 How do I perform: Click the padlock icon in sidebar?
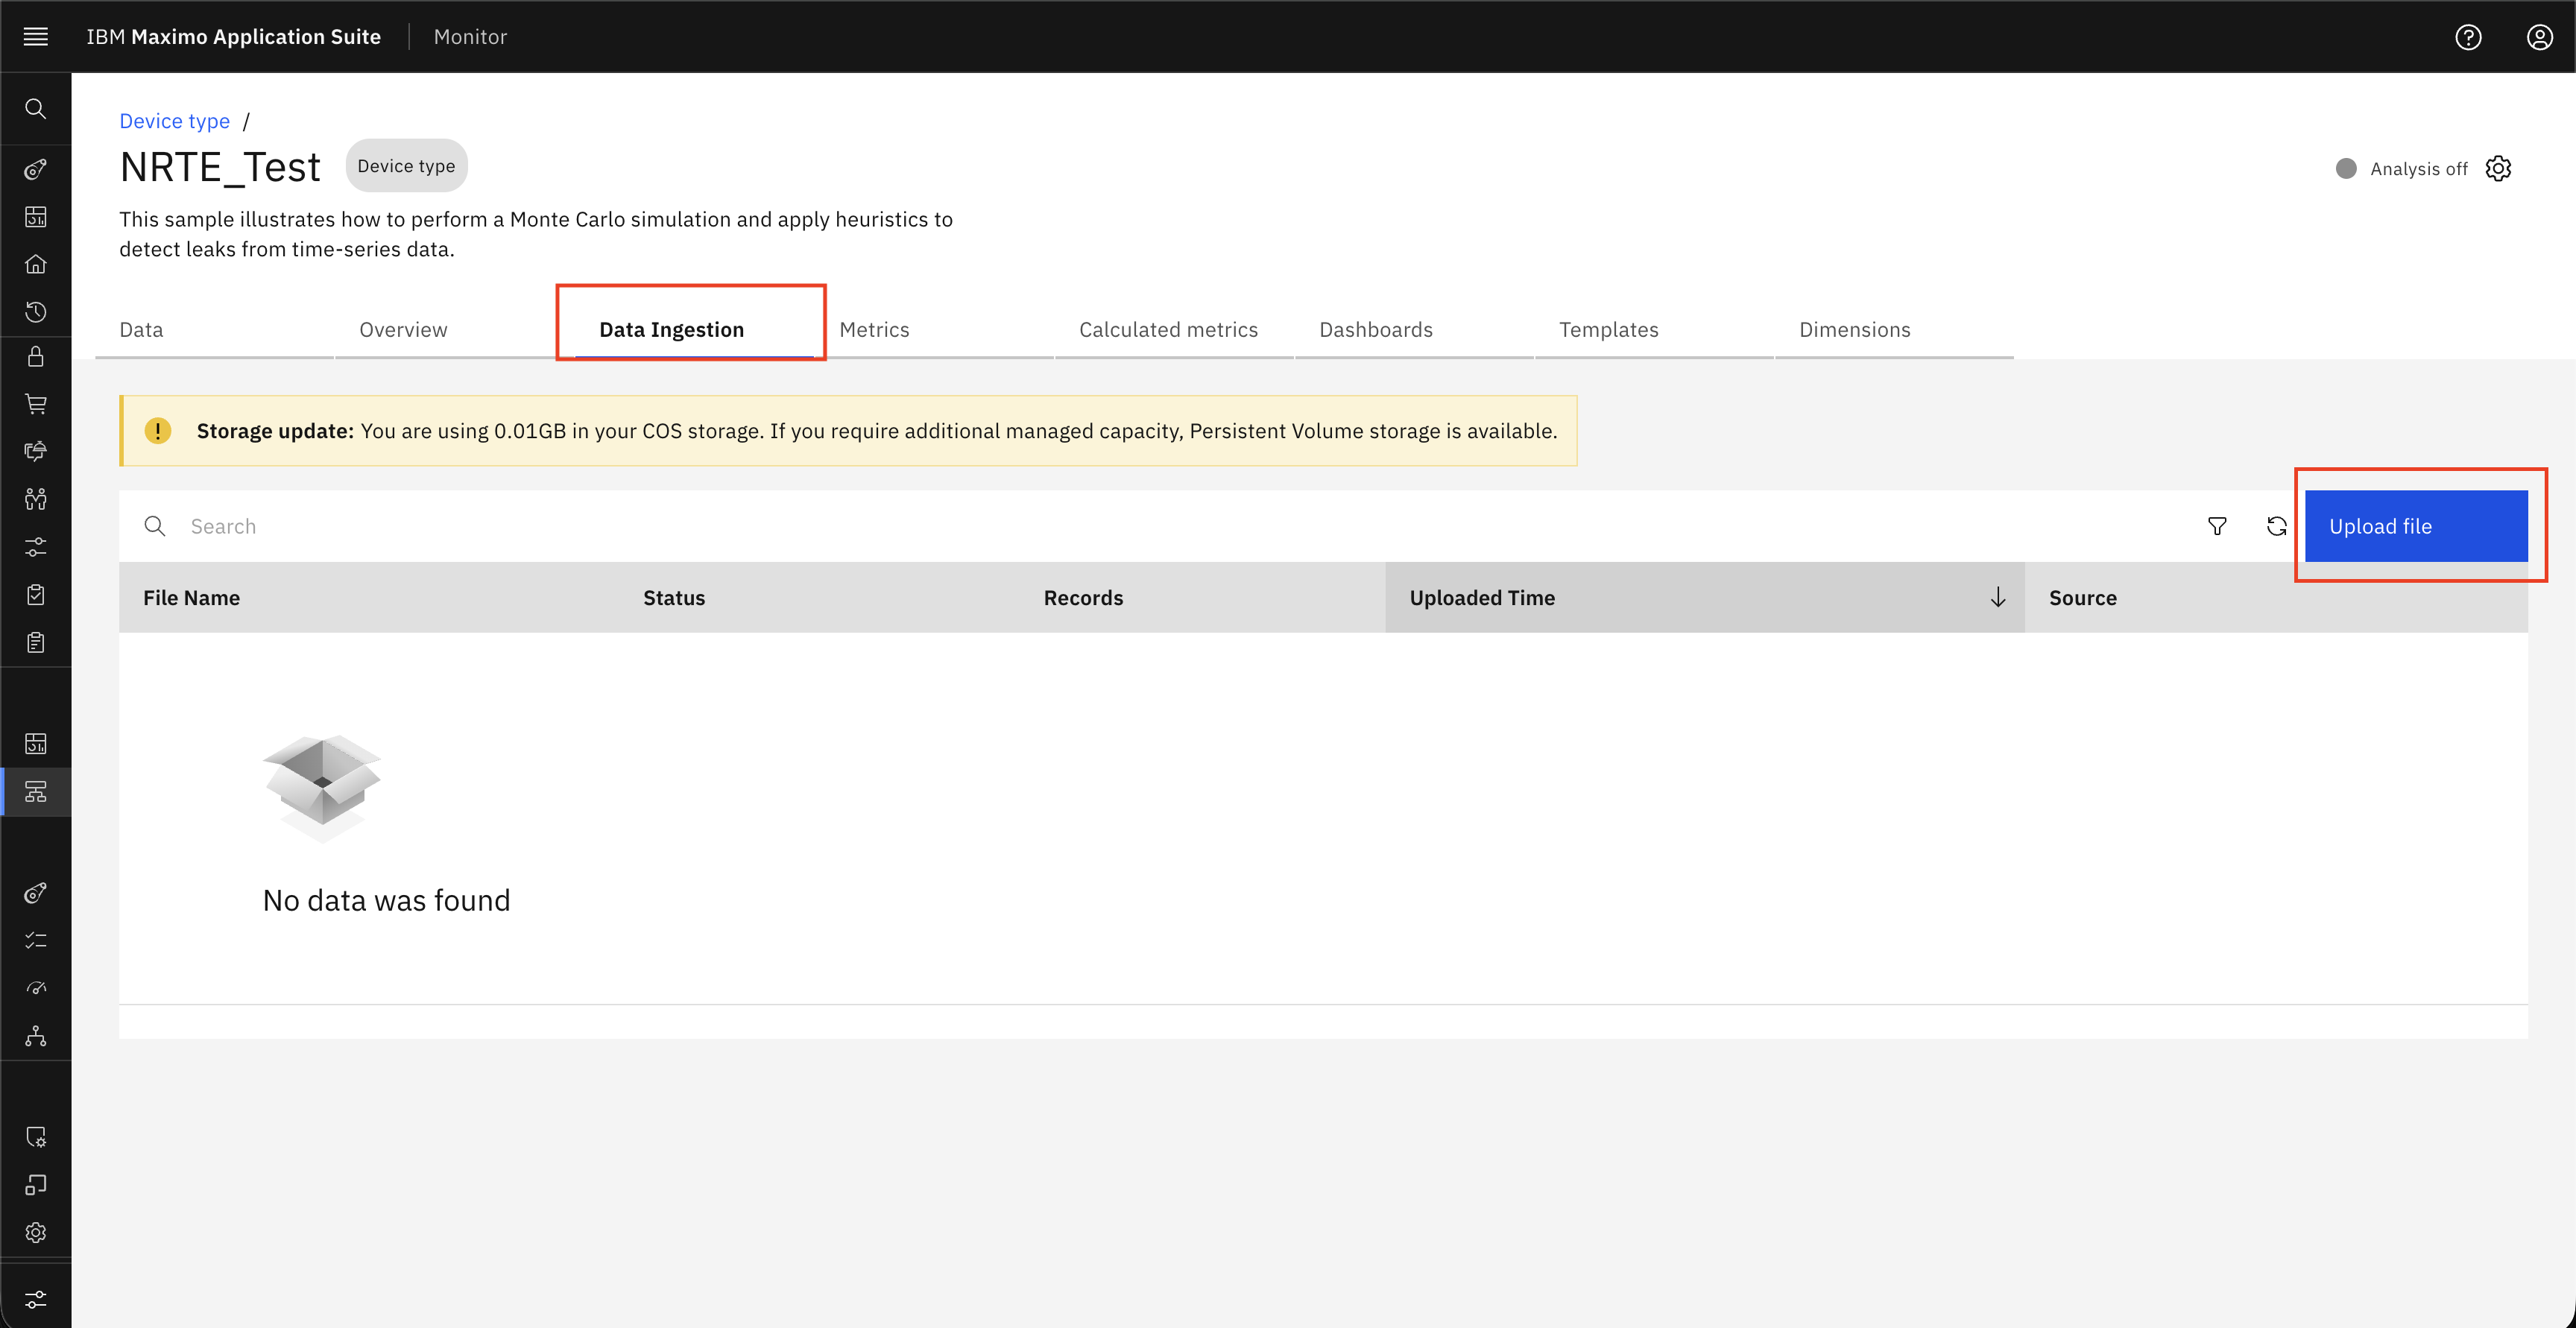tap(36, 357)
